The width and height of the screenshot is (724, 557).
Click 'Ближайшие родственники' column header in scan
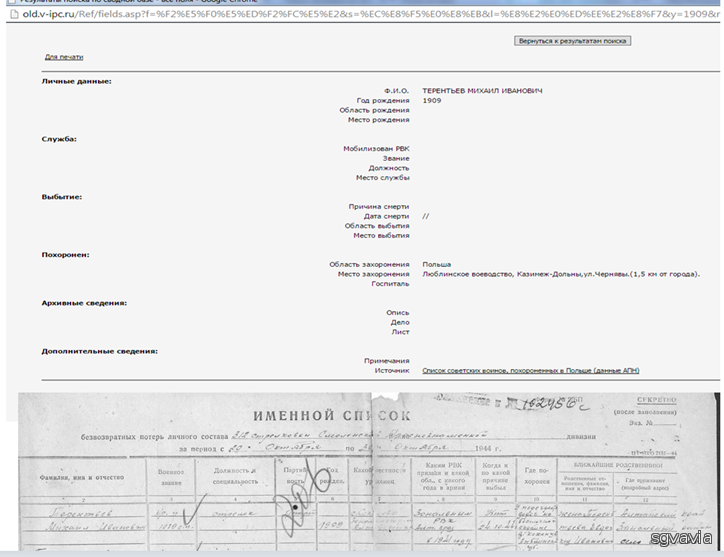click(x=618, y=466)
